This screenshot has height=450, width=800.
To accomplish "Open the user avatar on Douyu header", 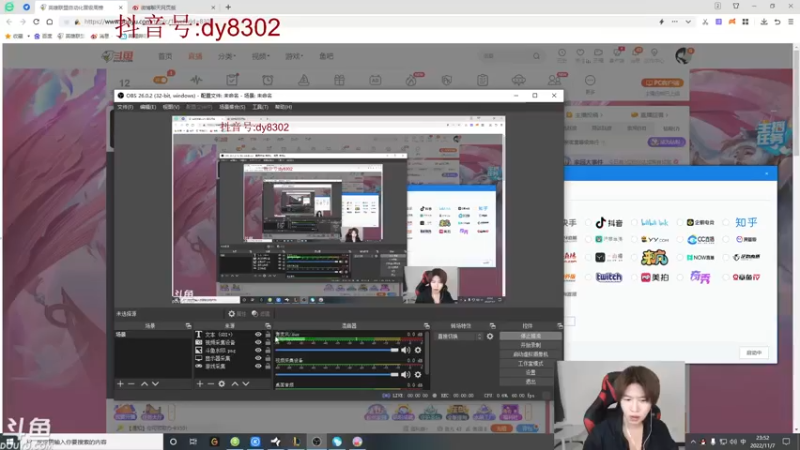I will click(683, 56).
